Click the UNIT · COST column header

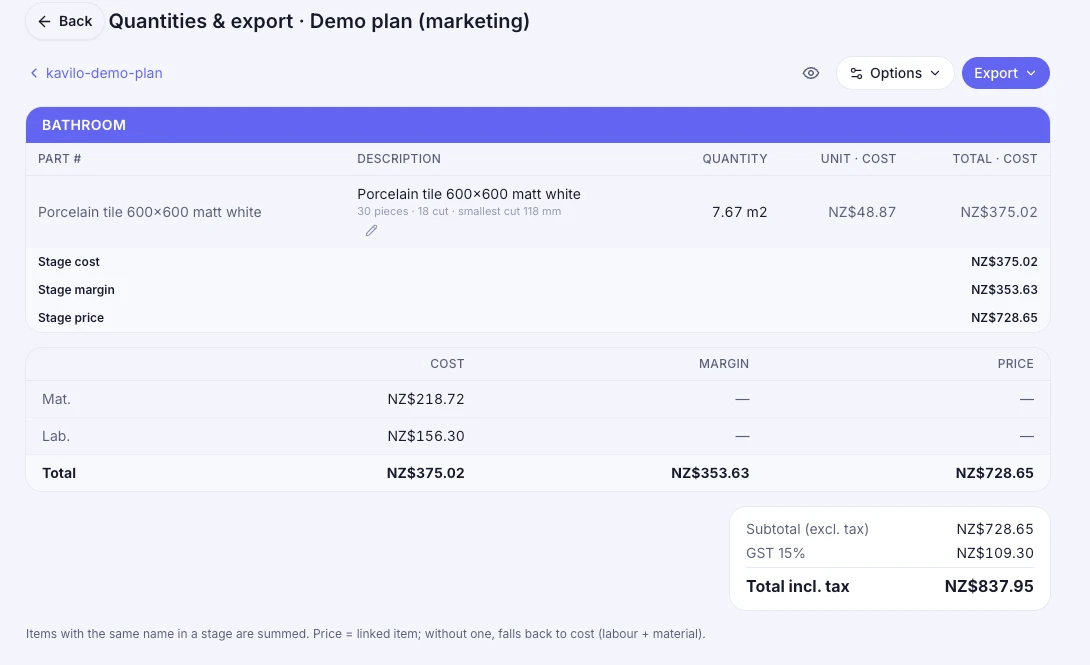tap(858, 159)
